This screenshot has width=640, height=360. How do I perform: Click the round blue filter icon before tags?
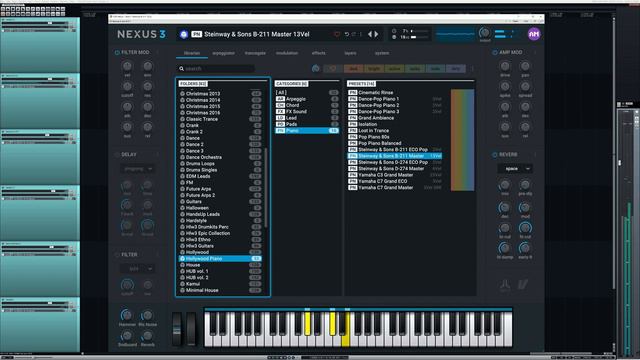point(316,69)
